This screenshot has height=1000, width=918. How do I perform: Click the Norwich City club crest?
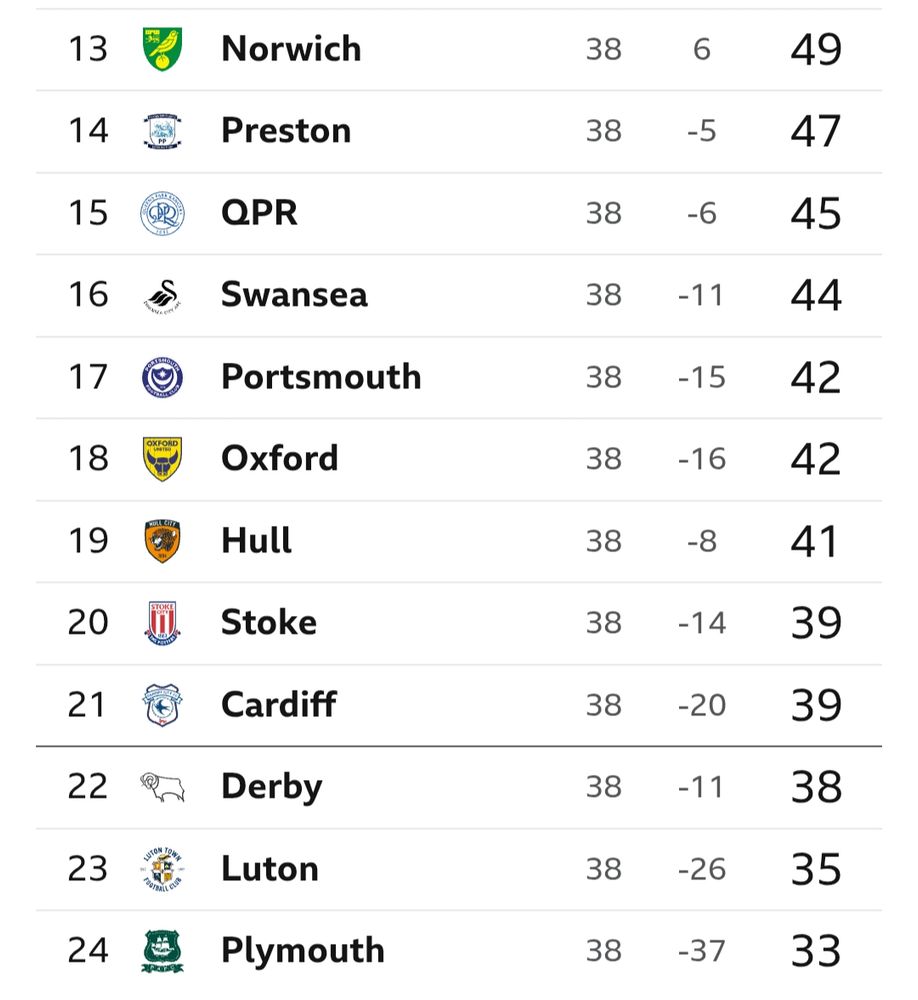point(162,49)
